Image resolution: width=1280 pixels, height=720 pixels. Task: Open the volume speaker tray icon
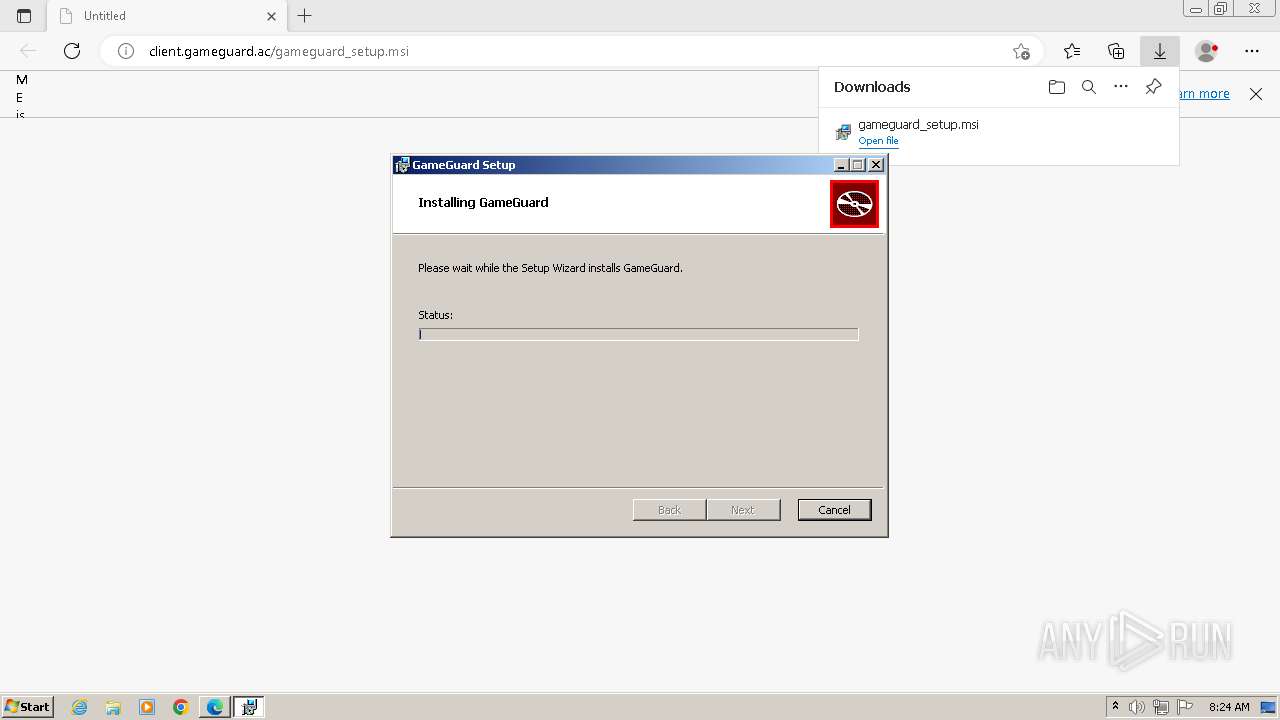pyautogui.click(x=1137, y=707)
